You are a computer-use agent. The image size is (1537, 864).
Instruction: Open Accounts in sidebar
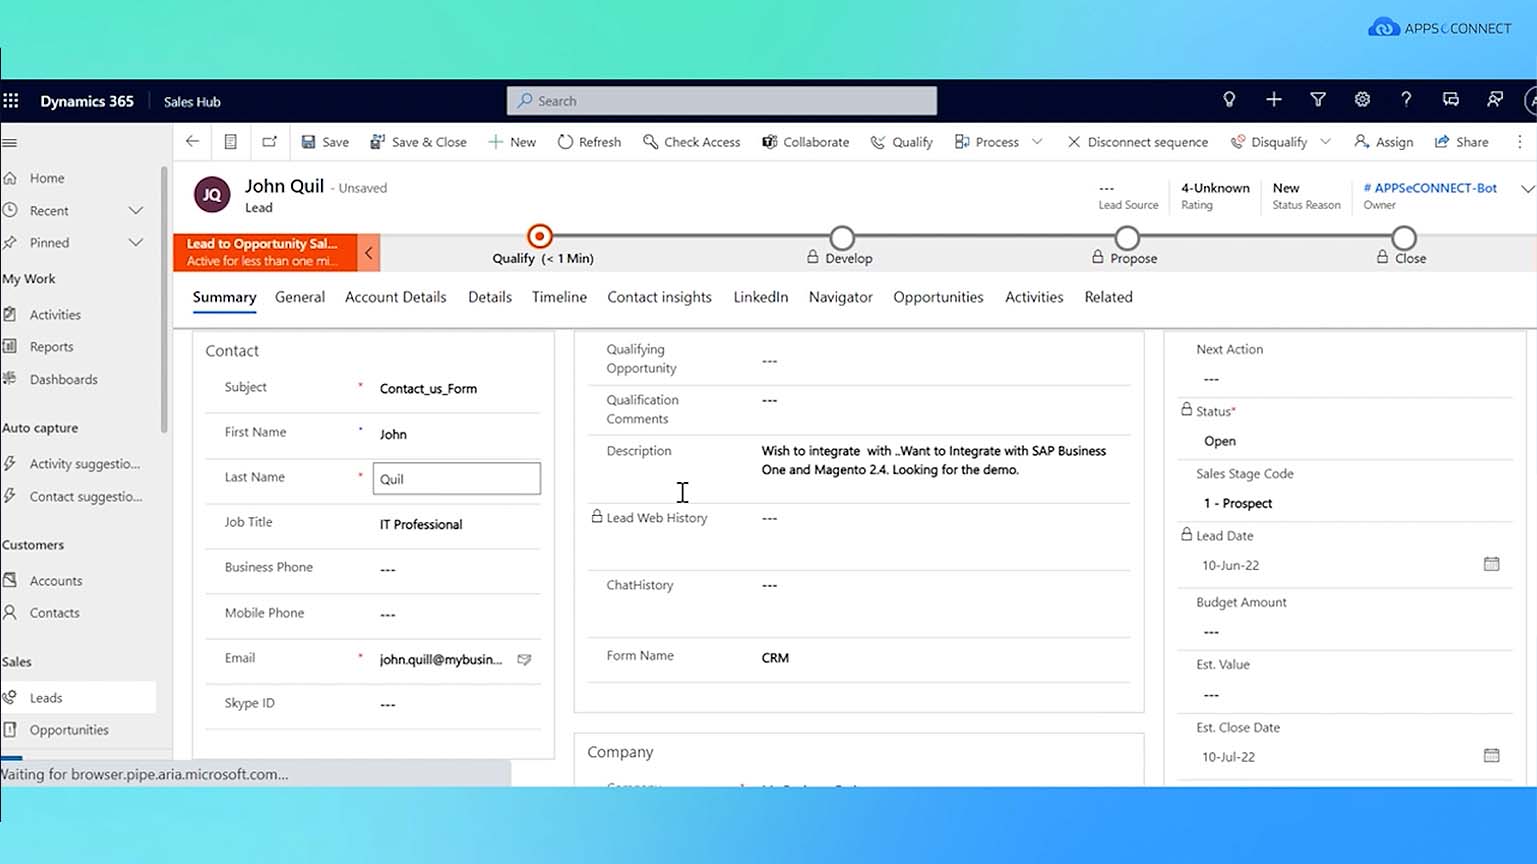pyautogui.click(x=56, y=581)
